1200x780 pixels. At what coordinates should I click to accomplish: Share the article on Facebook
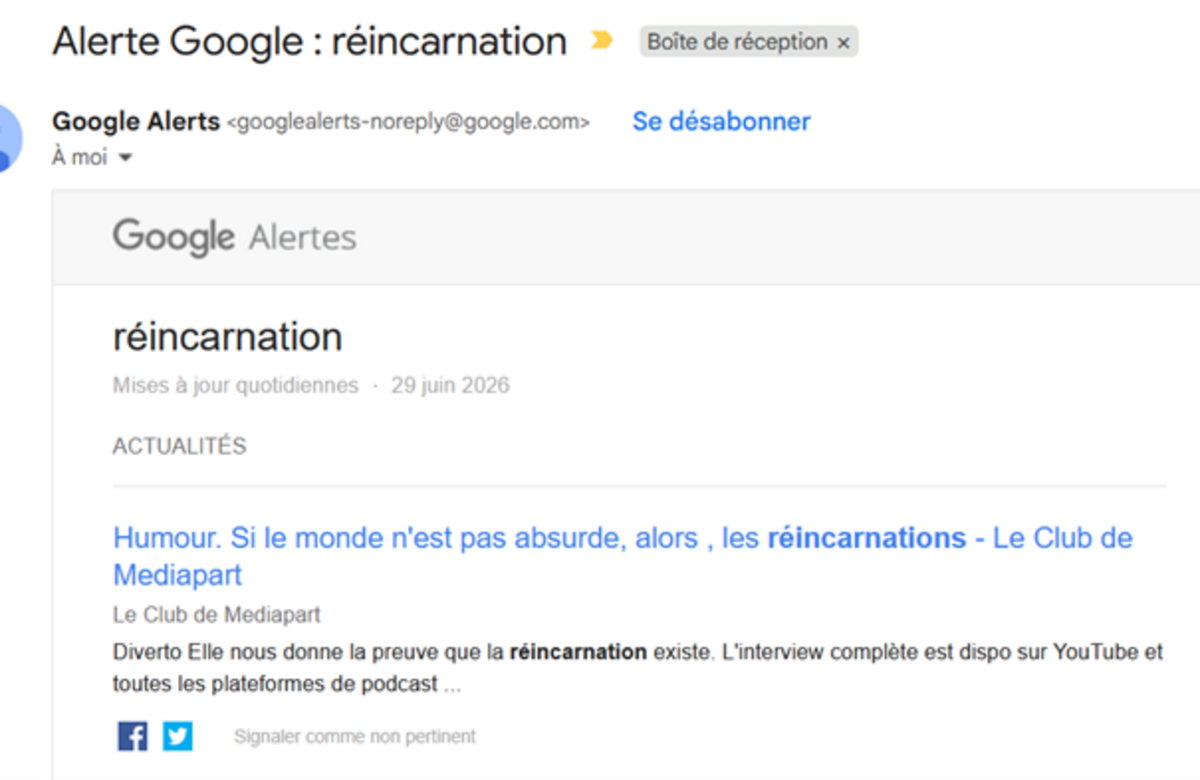coord(132,737)
